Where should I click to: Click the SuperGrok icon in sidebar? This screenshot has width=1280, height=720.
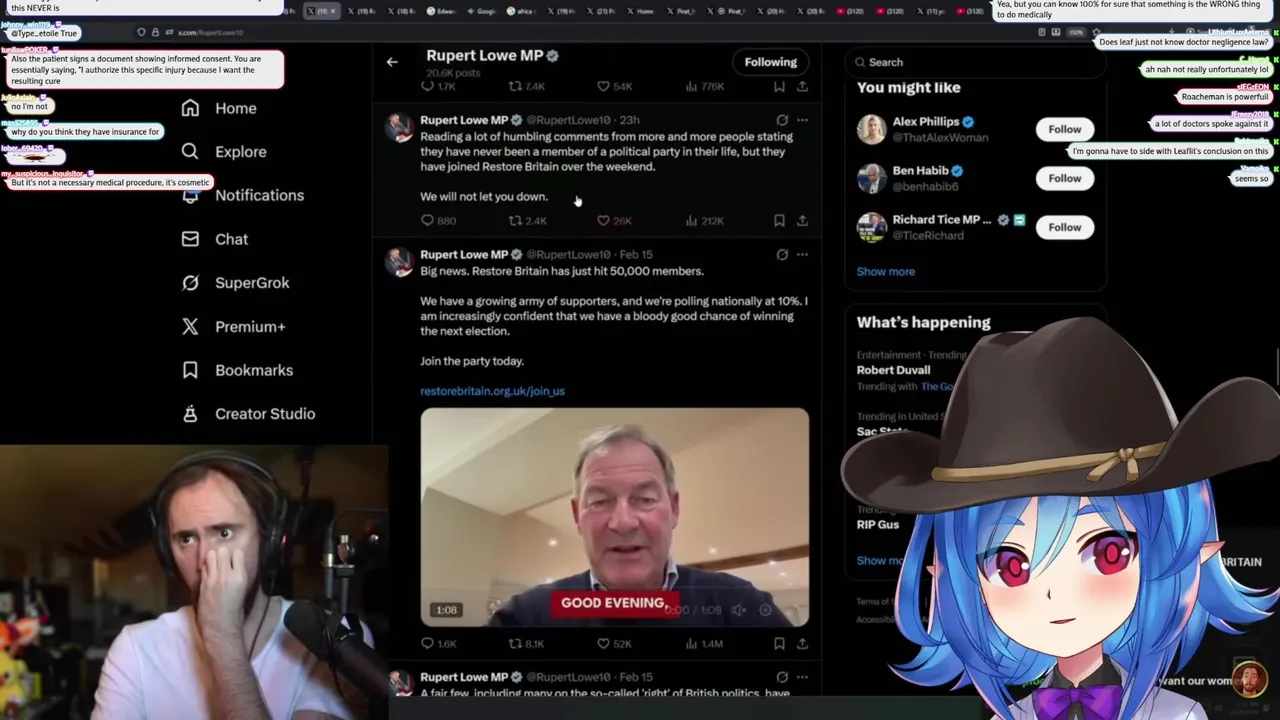(190, 283)
